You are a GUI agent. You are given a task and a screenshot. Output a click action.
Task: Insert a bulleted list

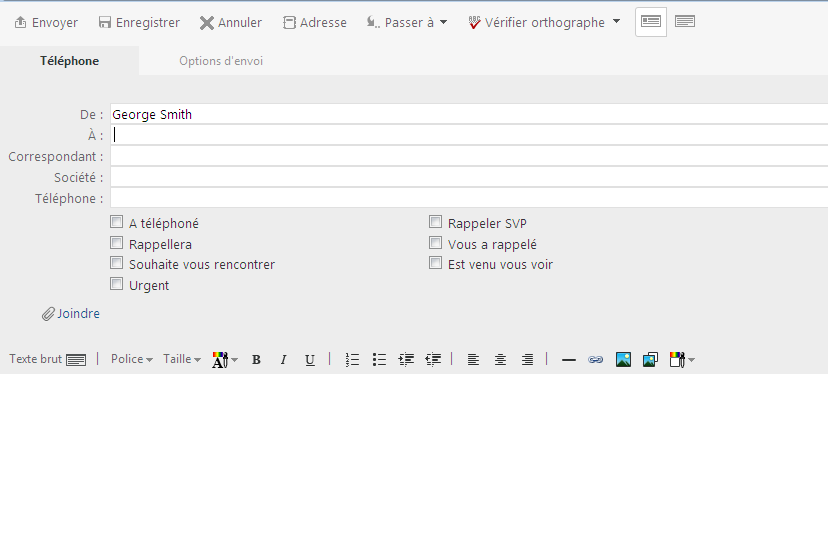point(379,360)
